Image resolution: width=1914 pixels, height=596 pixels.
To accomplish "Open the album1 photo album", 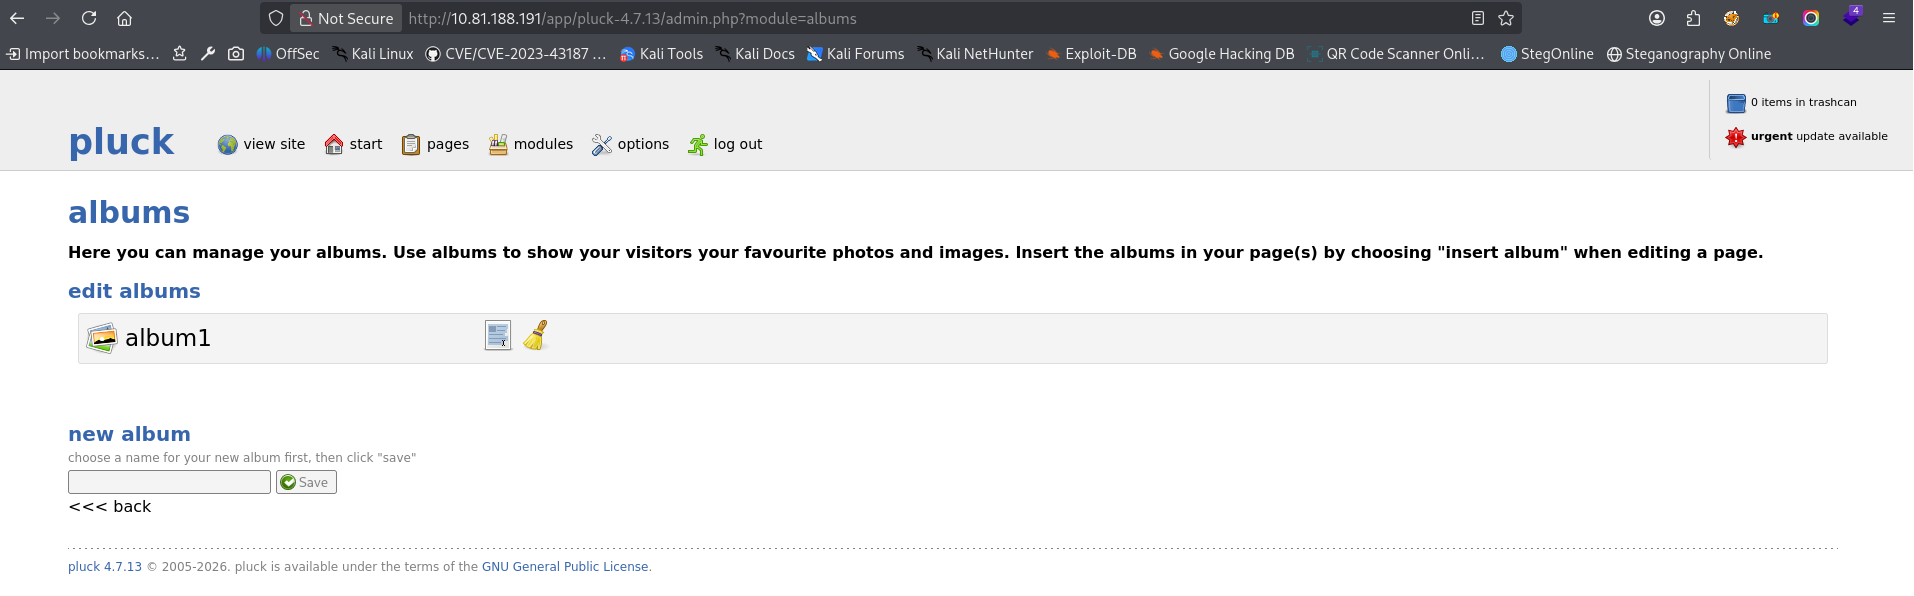I will click(x=167, y=338).
